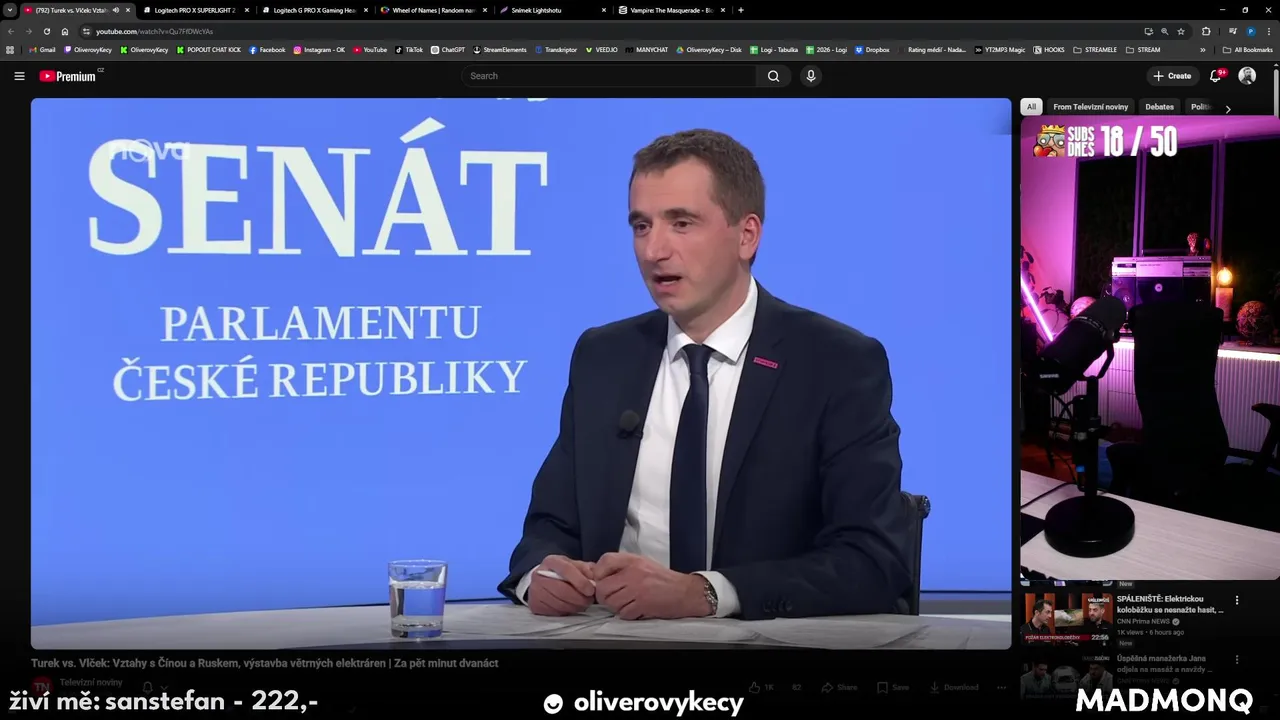Click the browser forward arrow
The image size is (1280, 720).
click(x=29, y=31)
